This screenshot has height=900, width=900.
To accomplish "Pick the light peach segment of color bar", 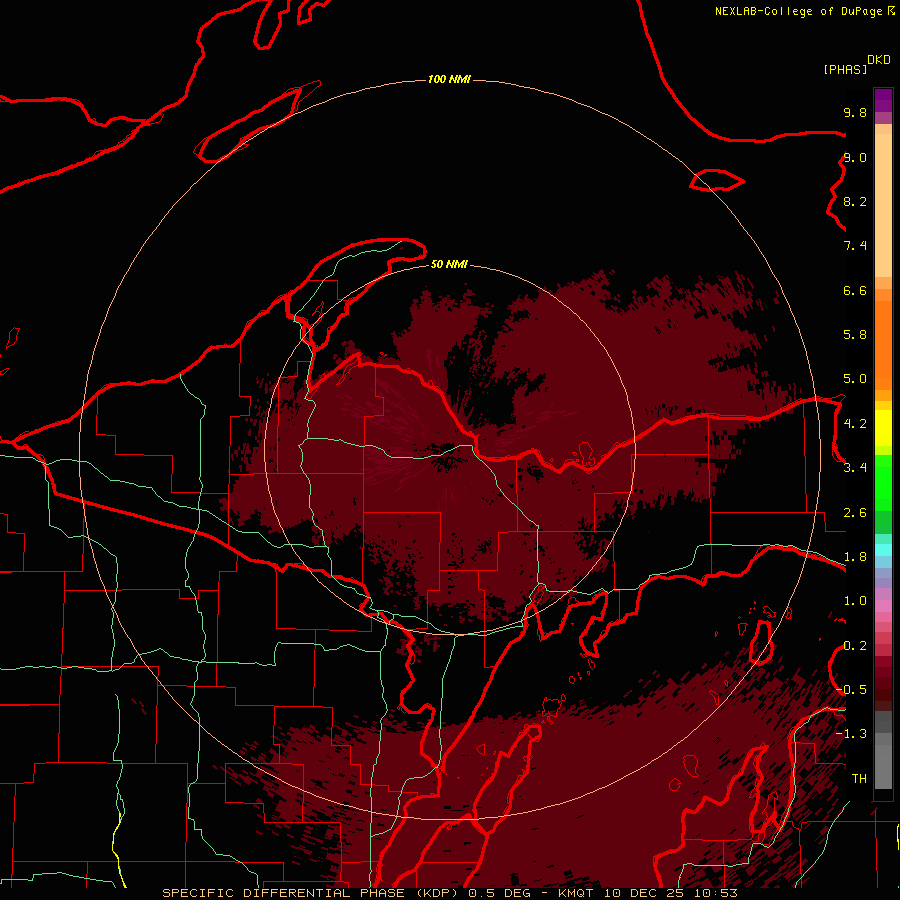I will [x=883, y=207].
